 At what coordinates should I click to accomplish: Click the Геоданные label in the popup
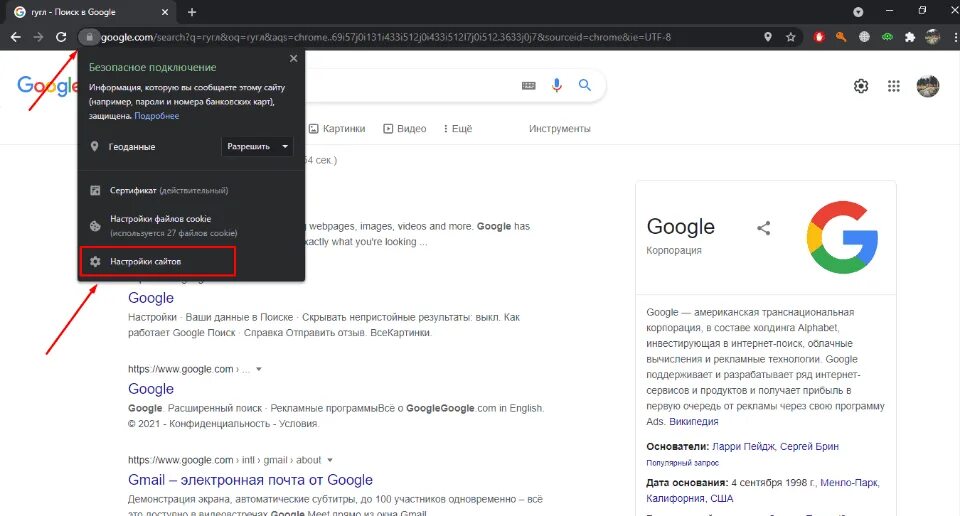(x=132, y=147)
